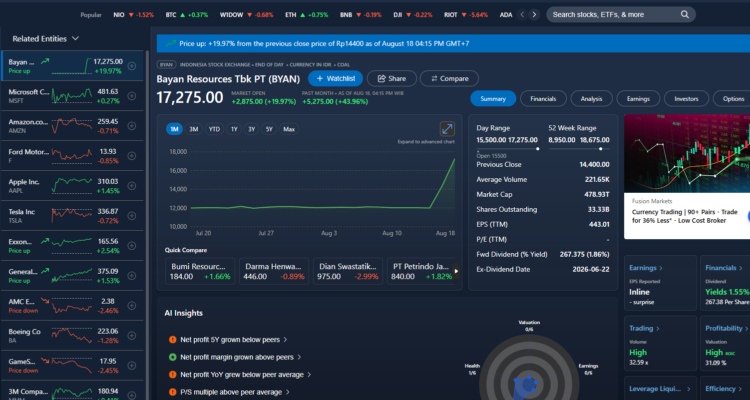Click plus icon beside Exxon row
Screen dimensions: 750x400
(x=132, y=246)
